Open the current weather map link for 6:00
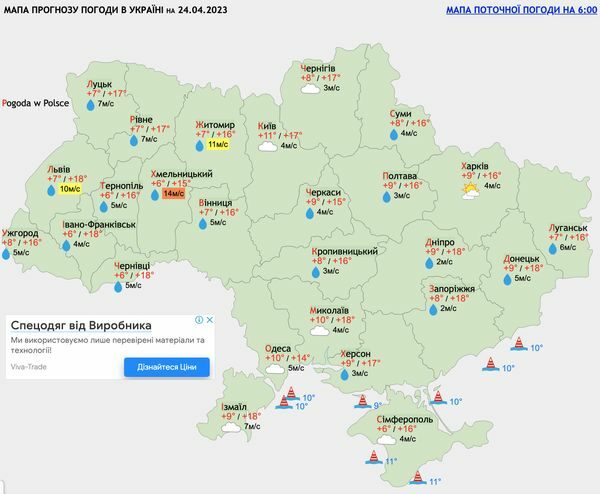This screenshot has width=600, height=494. coord(522,10)
